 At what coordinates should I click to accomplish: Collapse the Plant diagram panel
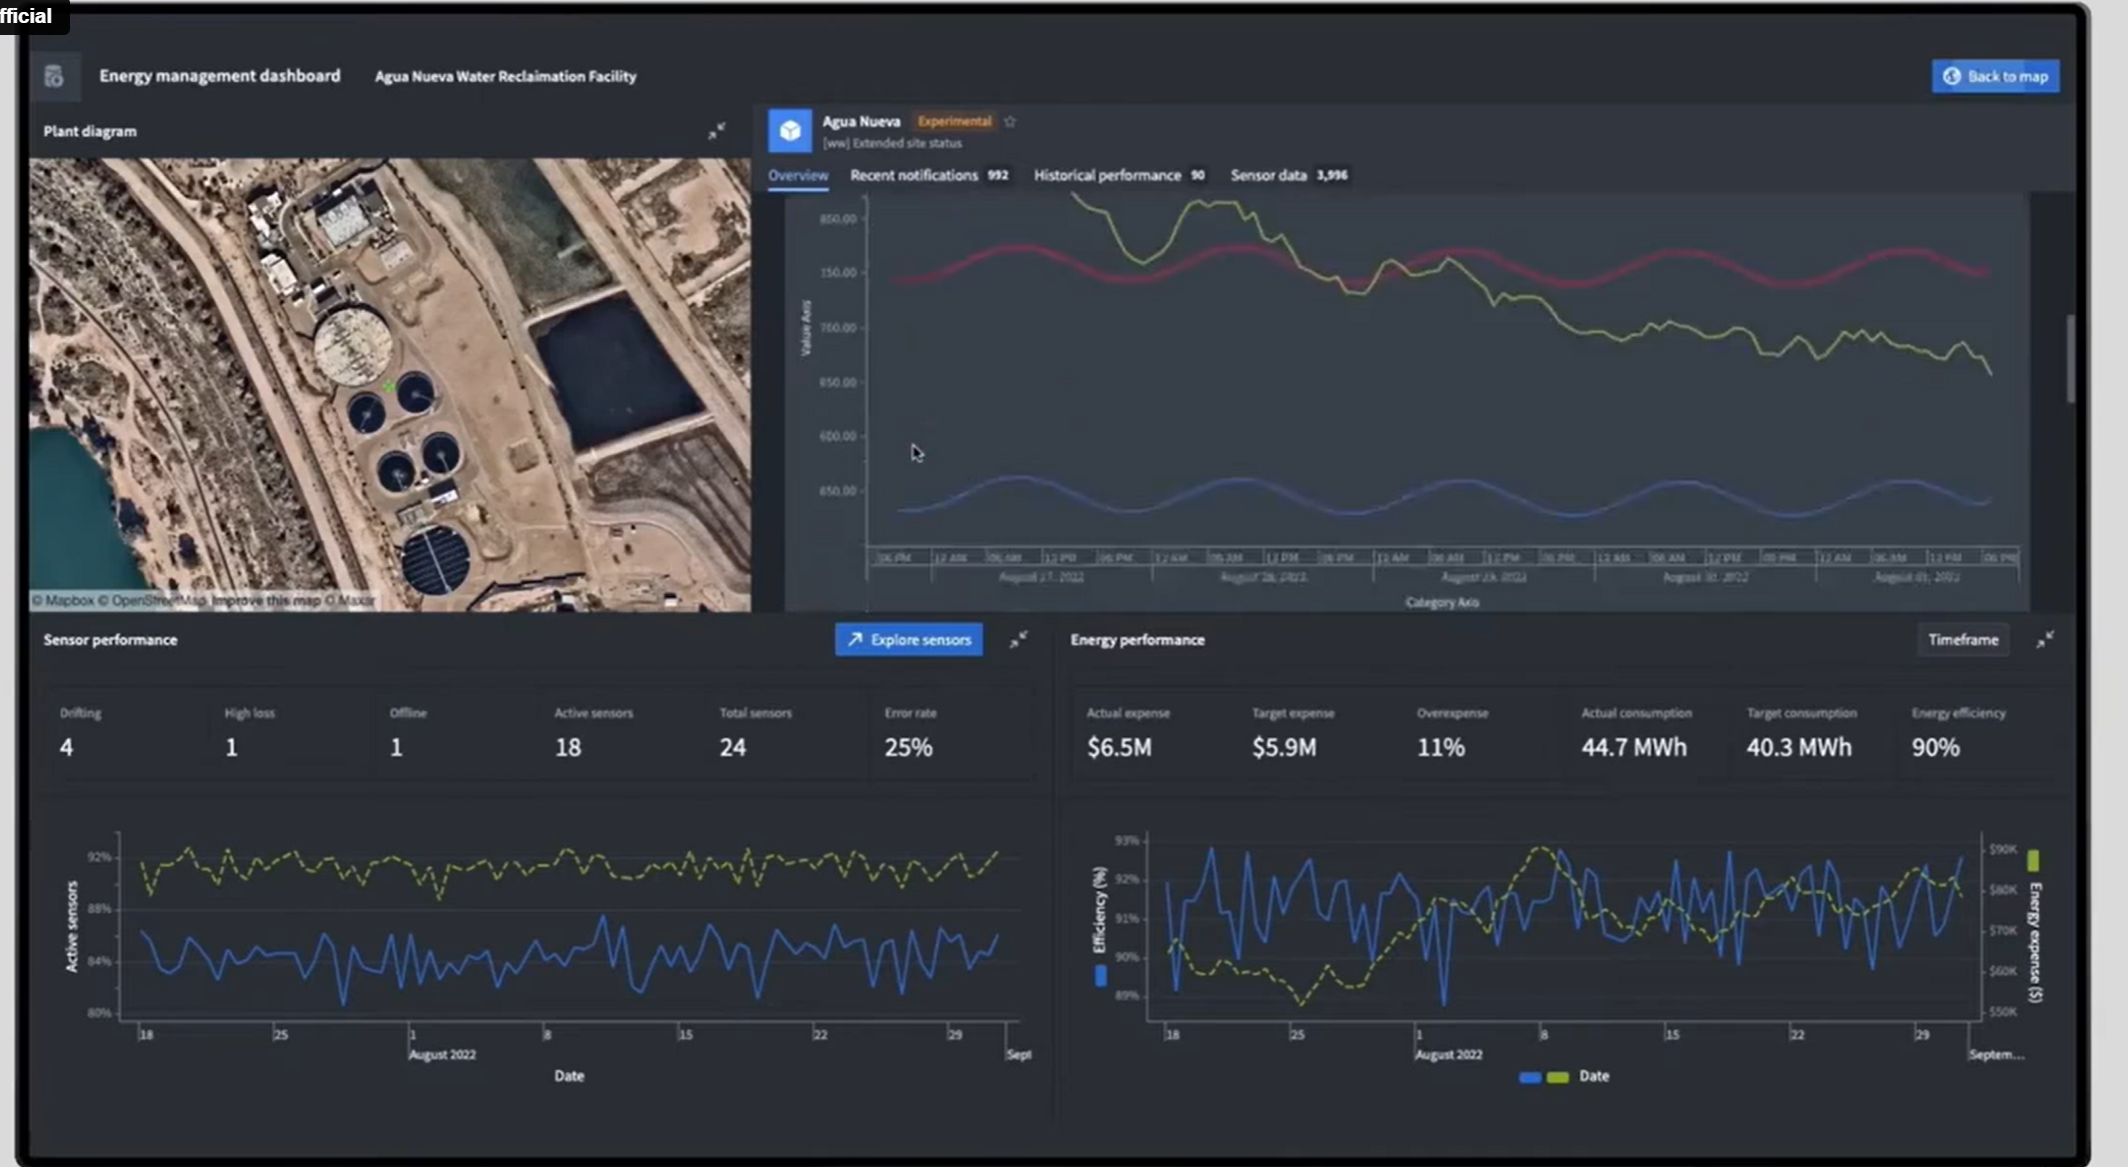(x=717, y=131)
